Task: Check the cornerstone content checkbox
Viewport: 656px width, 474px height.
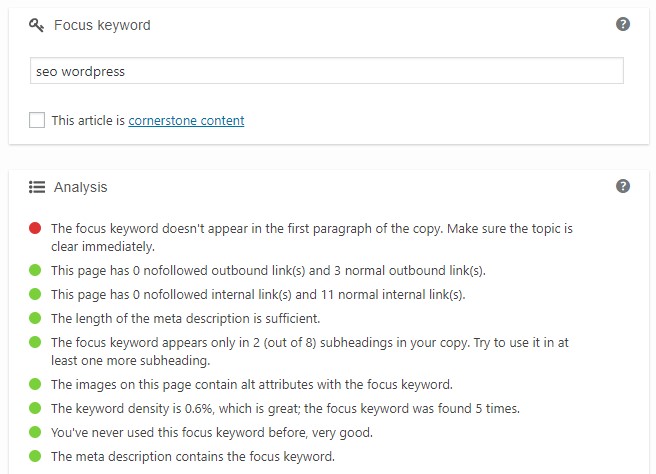Action: point(37,120)
